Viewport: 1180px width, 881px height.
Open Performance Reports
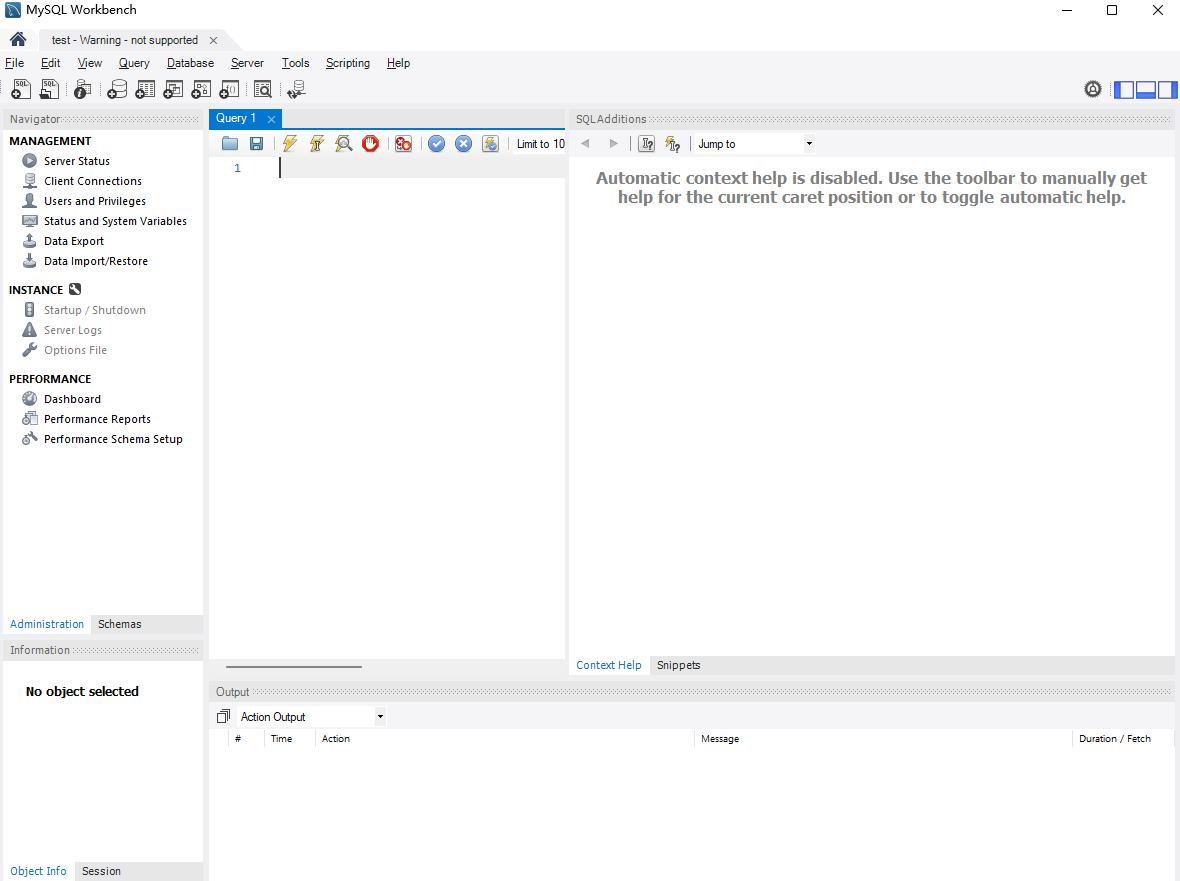97,419
